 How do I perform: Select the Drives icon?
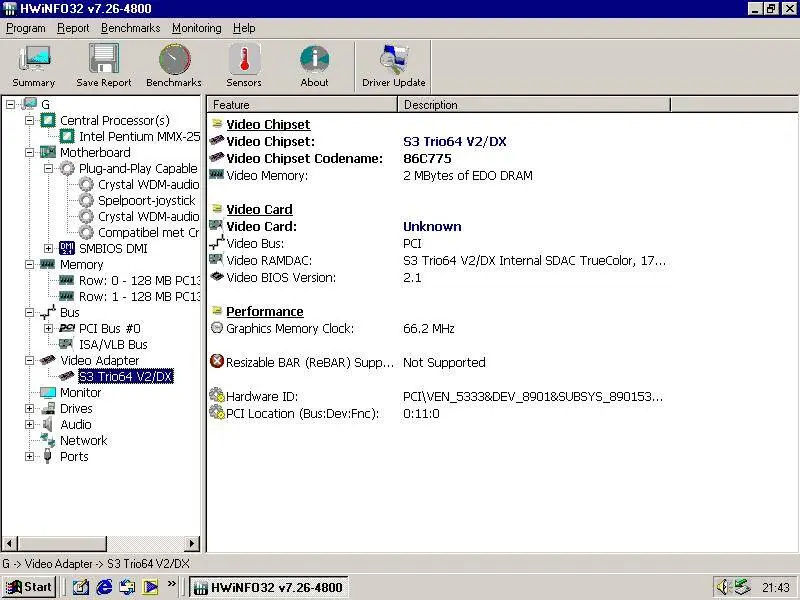click(48, 408)
